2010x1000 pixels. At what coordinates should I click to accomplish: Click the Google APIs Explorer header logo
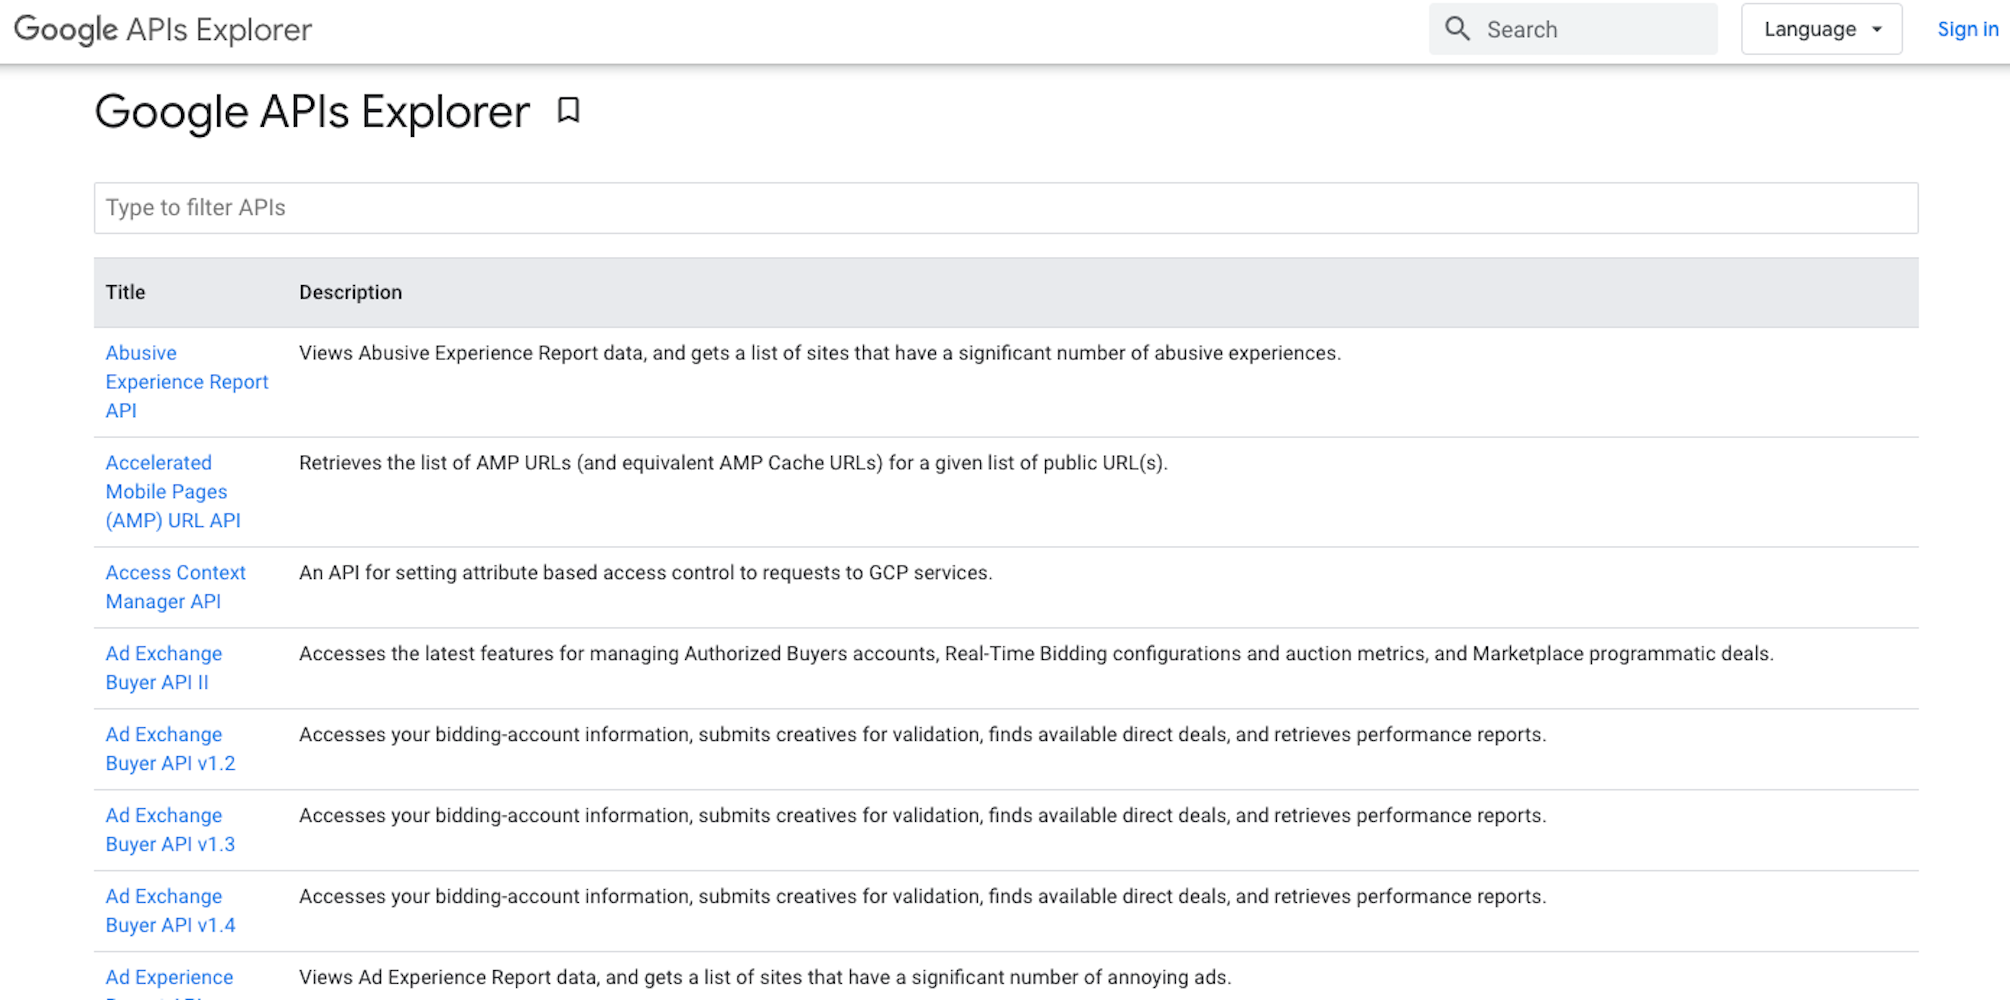pyautogui.click(x=163, y=30)
